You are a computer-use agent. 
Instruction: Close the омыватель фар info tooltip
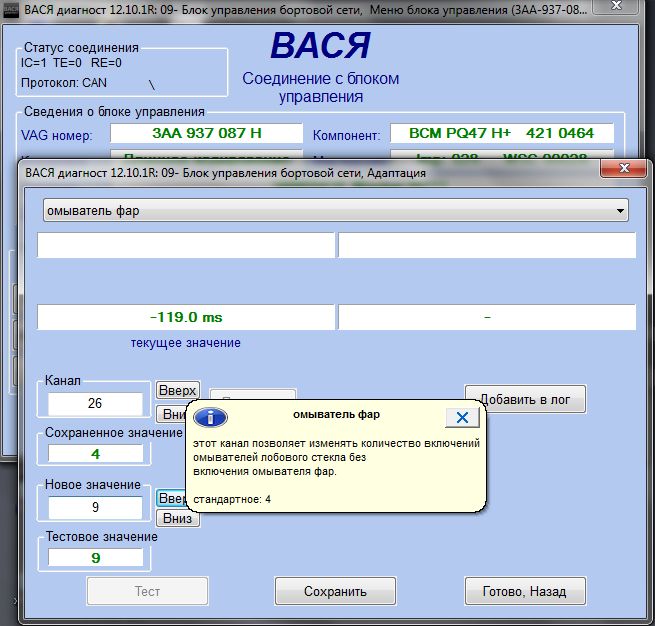tap(462, 417)
